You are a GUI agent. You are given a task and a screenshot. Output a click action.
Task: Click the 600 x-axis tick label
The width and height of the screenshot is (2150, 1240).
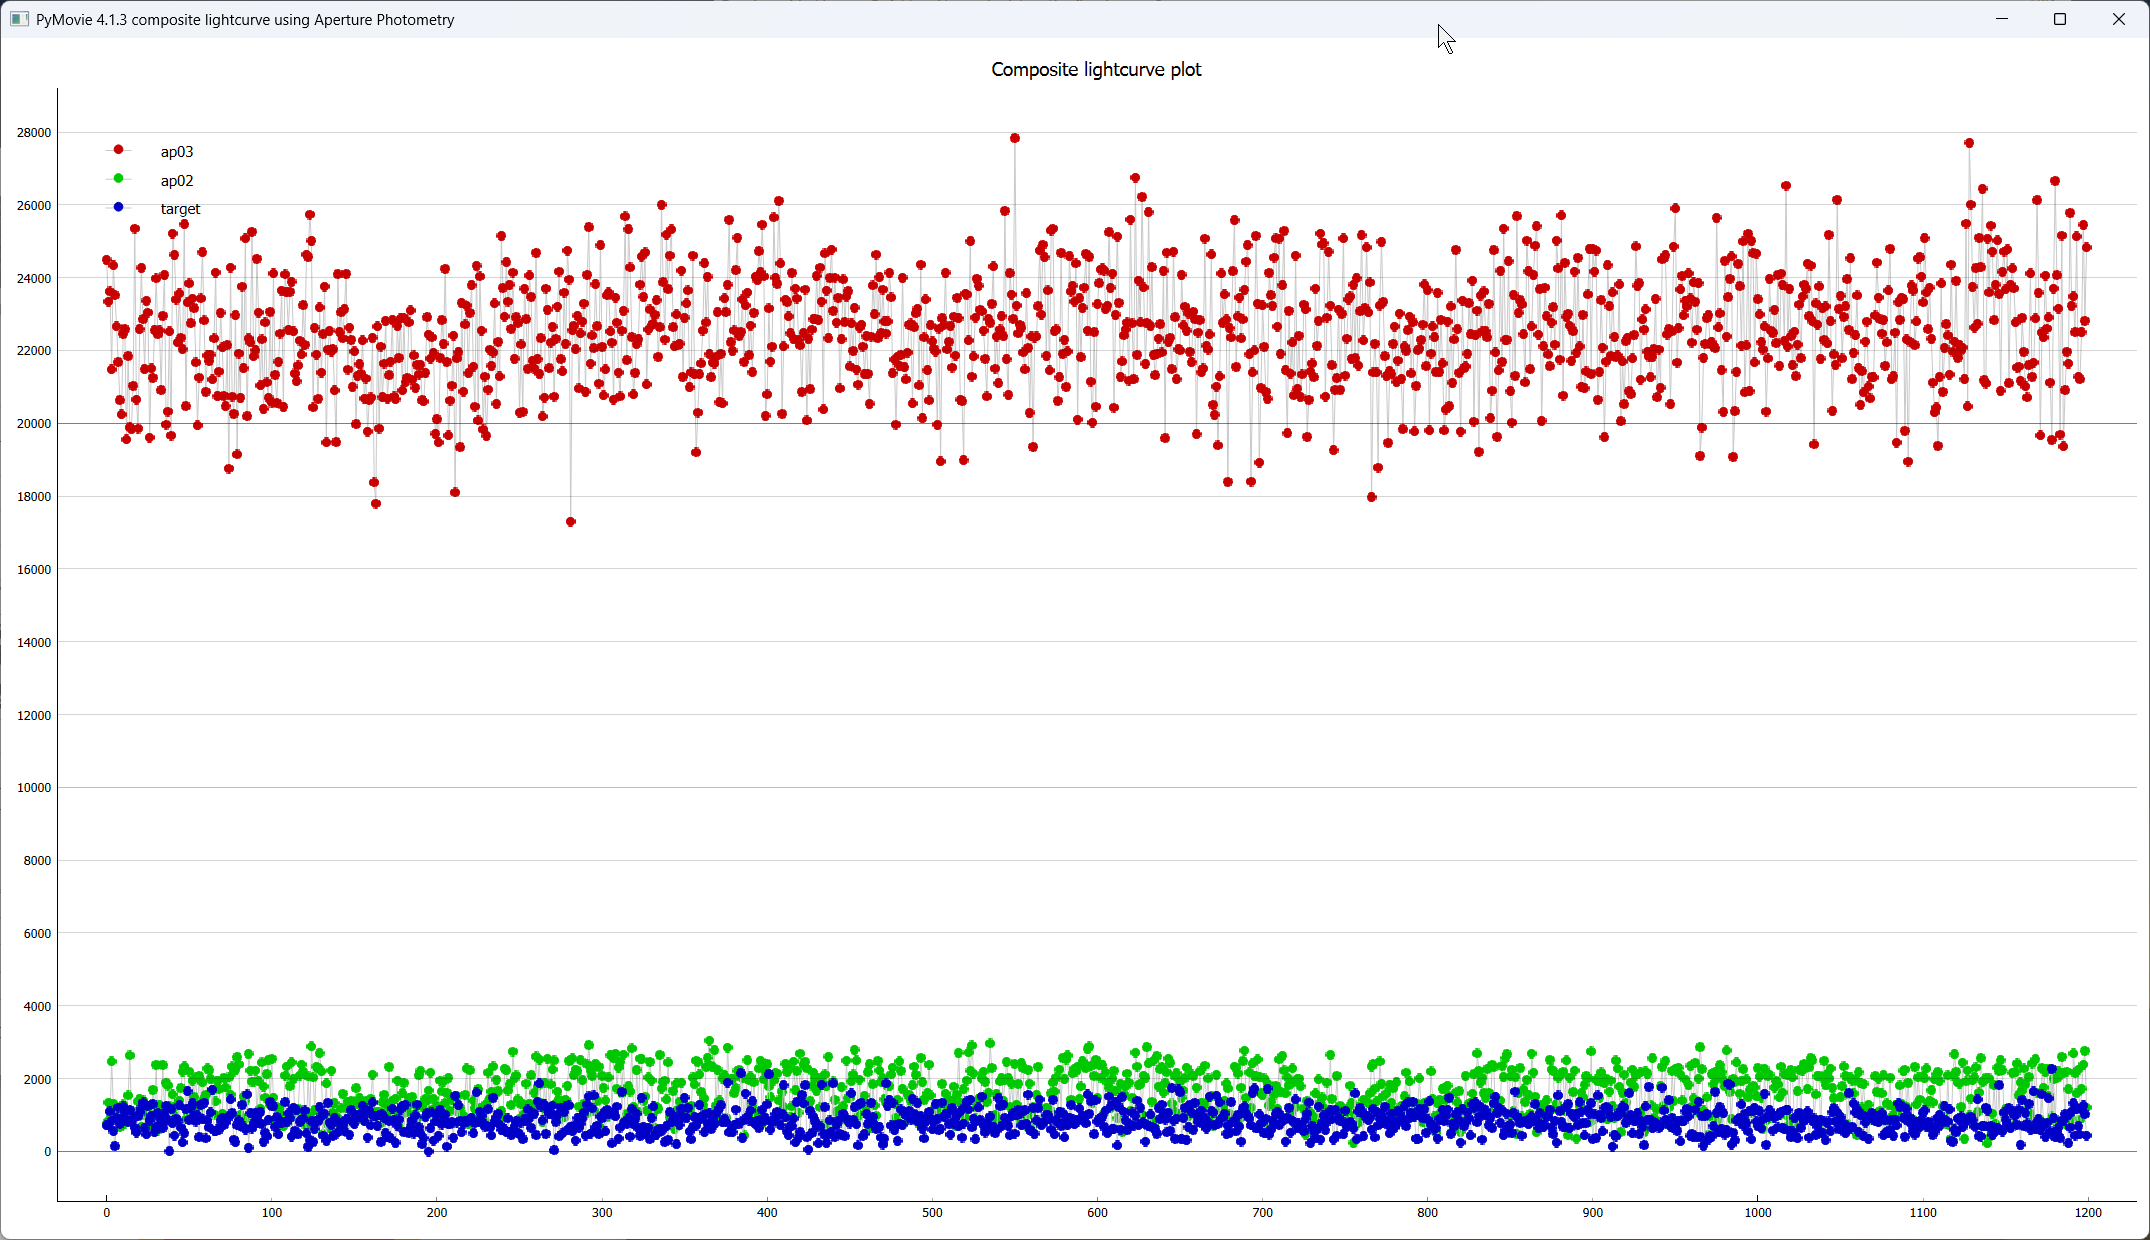(1097, 1212)
